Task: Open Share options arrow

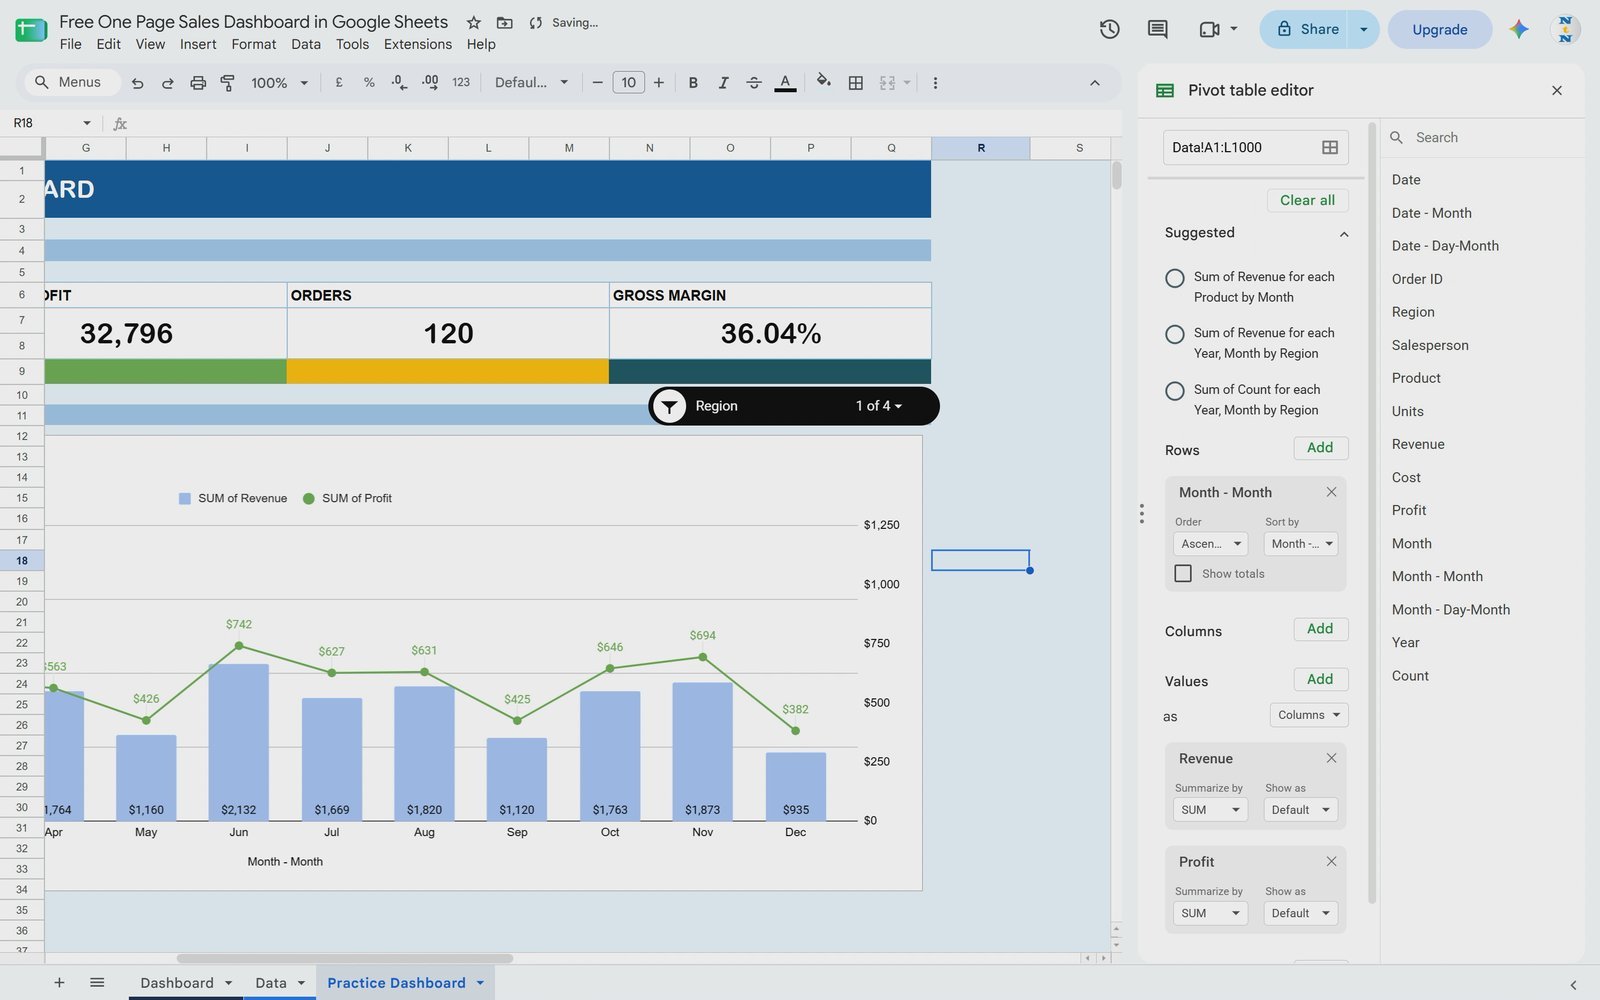Action: [x=1363, y=29]
